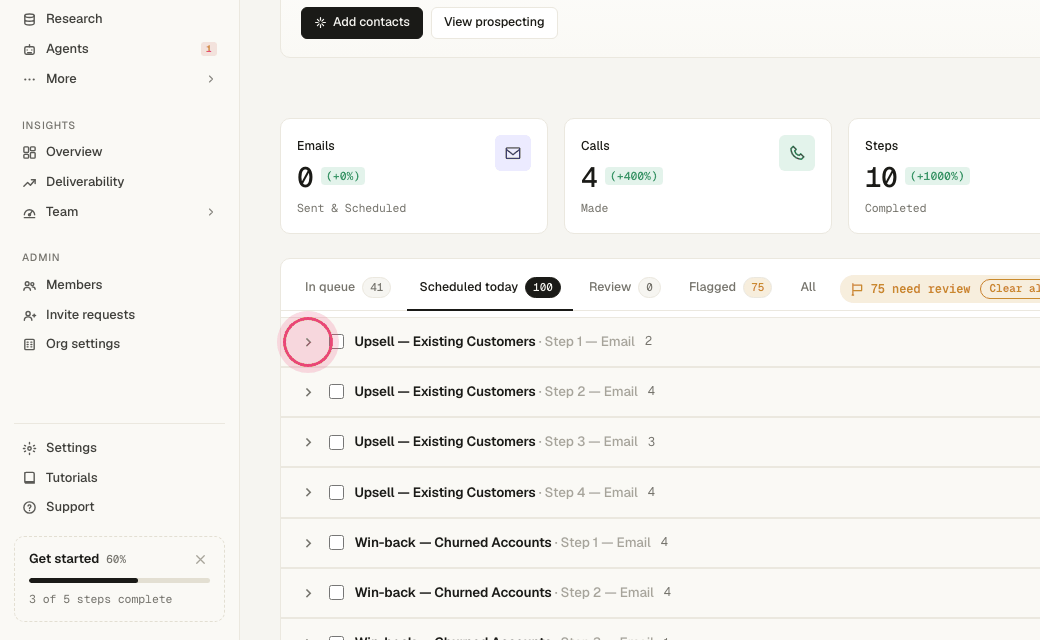1040x640 pixels.
Task: Open the Research sidebar icon
Action: 29,19
